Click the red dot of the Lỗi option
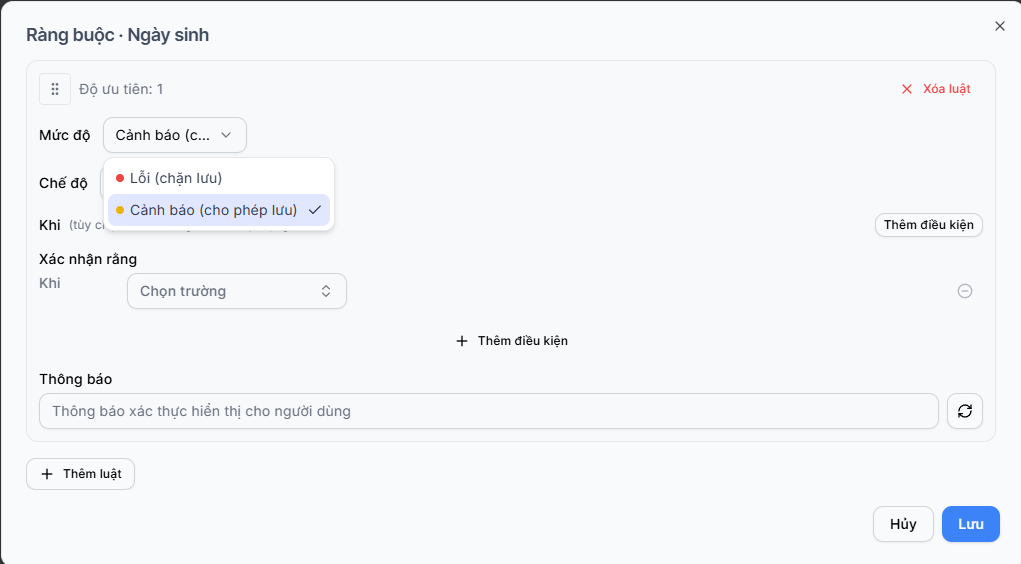 click(120, 178)
